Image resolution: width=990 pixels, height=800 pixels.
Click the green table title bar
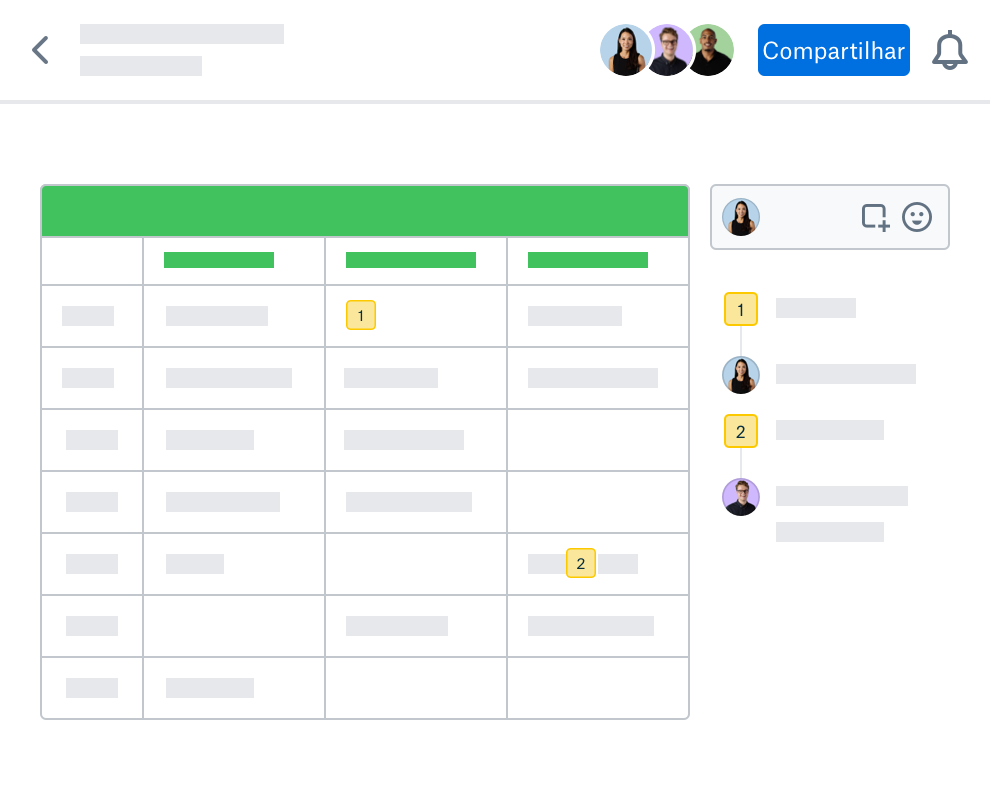point(365,211)
